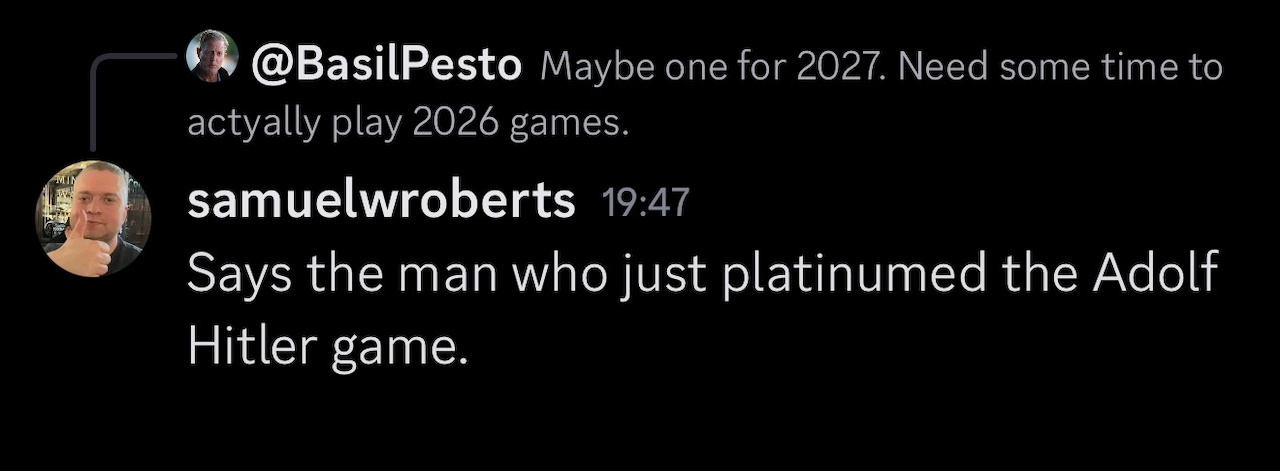Open samuelwroberts' thumbs-up profile avatar
Screen dimensions: 1280x471
tap(92, 218)
